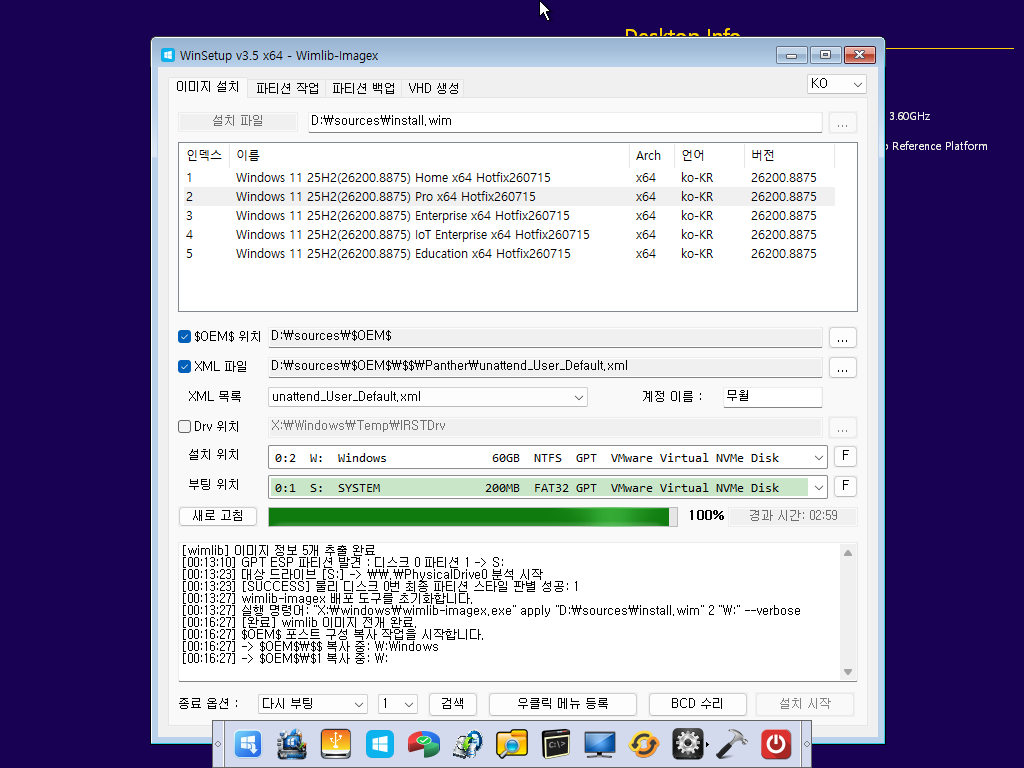Image resolution: width=1024 pixels, height=768 pixels.
Task: Click the 검색 button
Action: [453, 704]
